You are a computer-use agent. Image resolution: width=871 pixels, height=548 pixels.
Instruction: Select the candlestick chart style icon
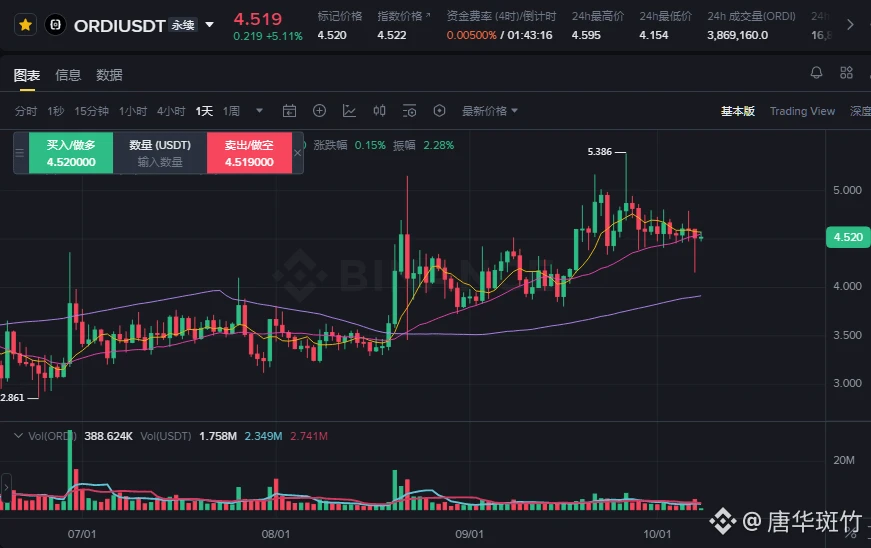click(x=379, y=111)
